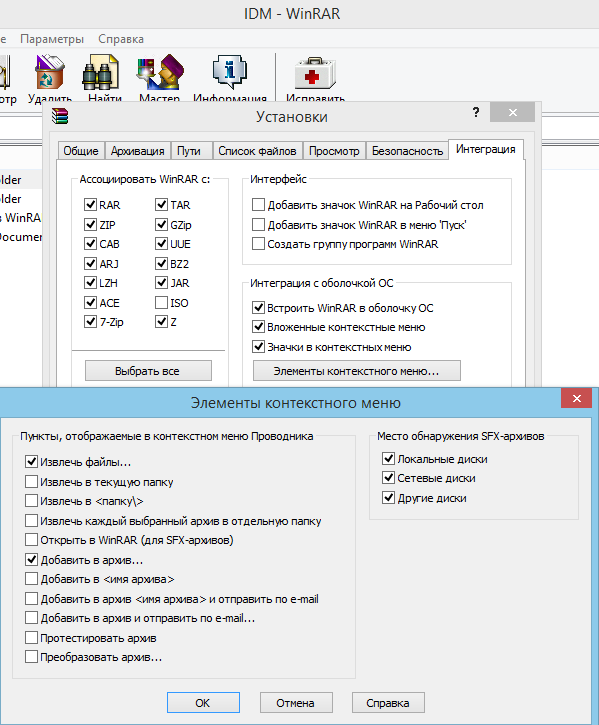Uncheck the 7-Zip checkbox
The width and height of the screenshot is (599, 725).
coord(90,322)
